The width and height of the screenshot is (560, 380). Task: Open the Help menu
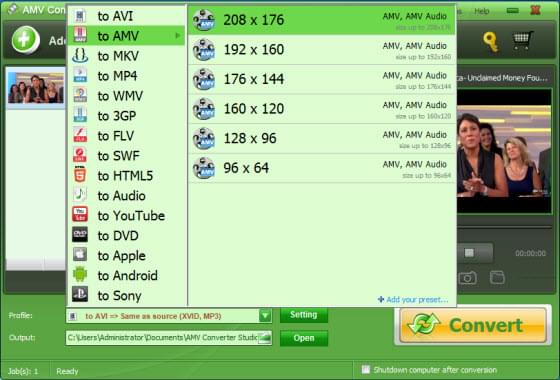(x=481, y=11)
